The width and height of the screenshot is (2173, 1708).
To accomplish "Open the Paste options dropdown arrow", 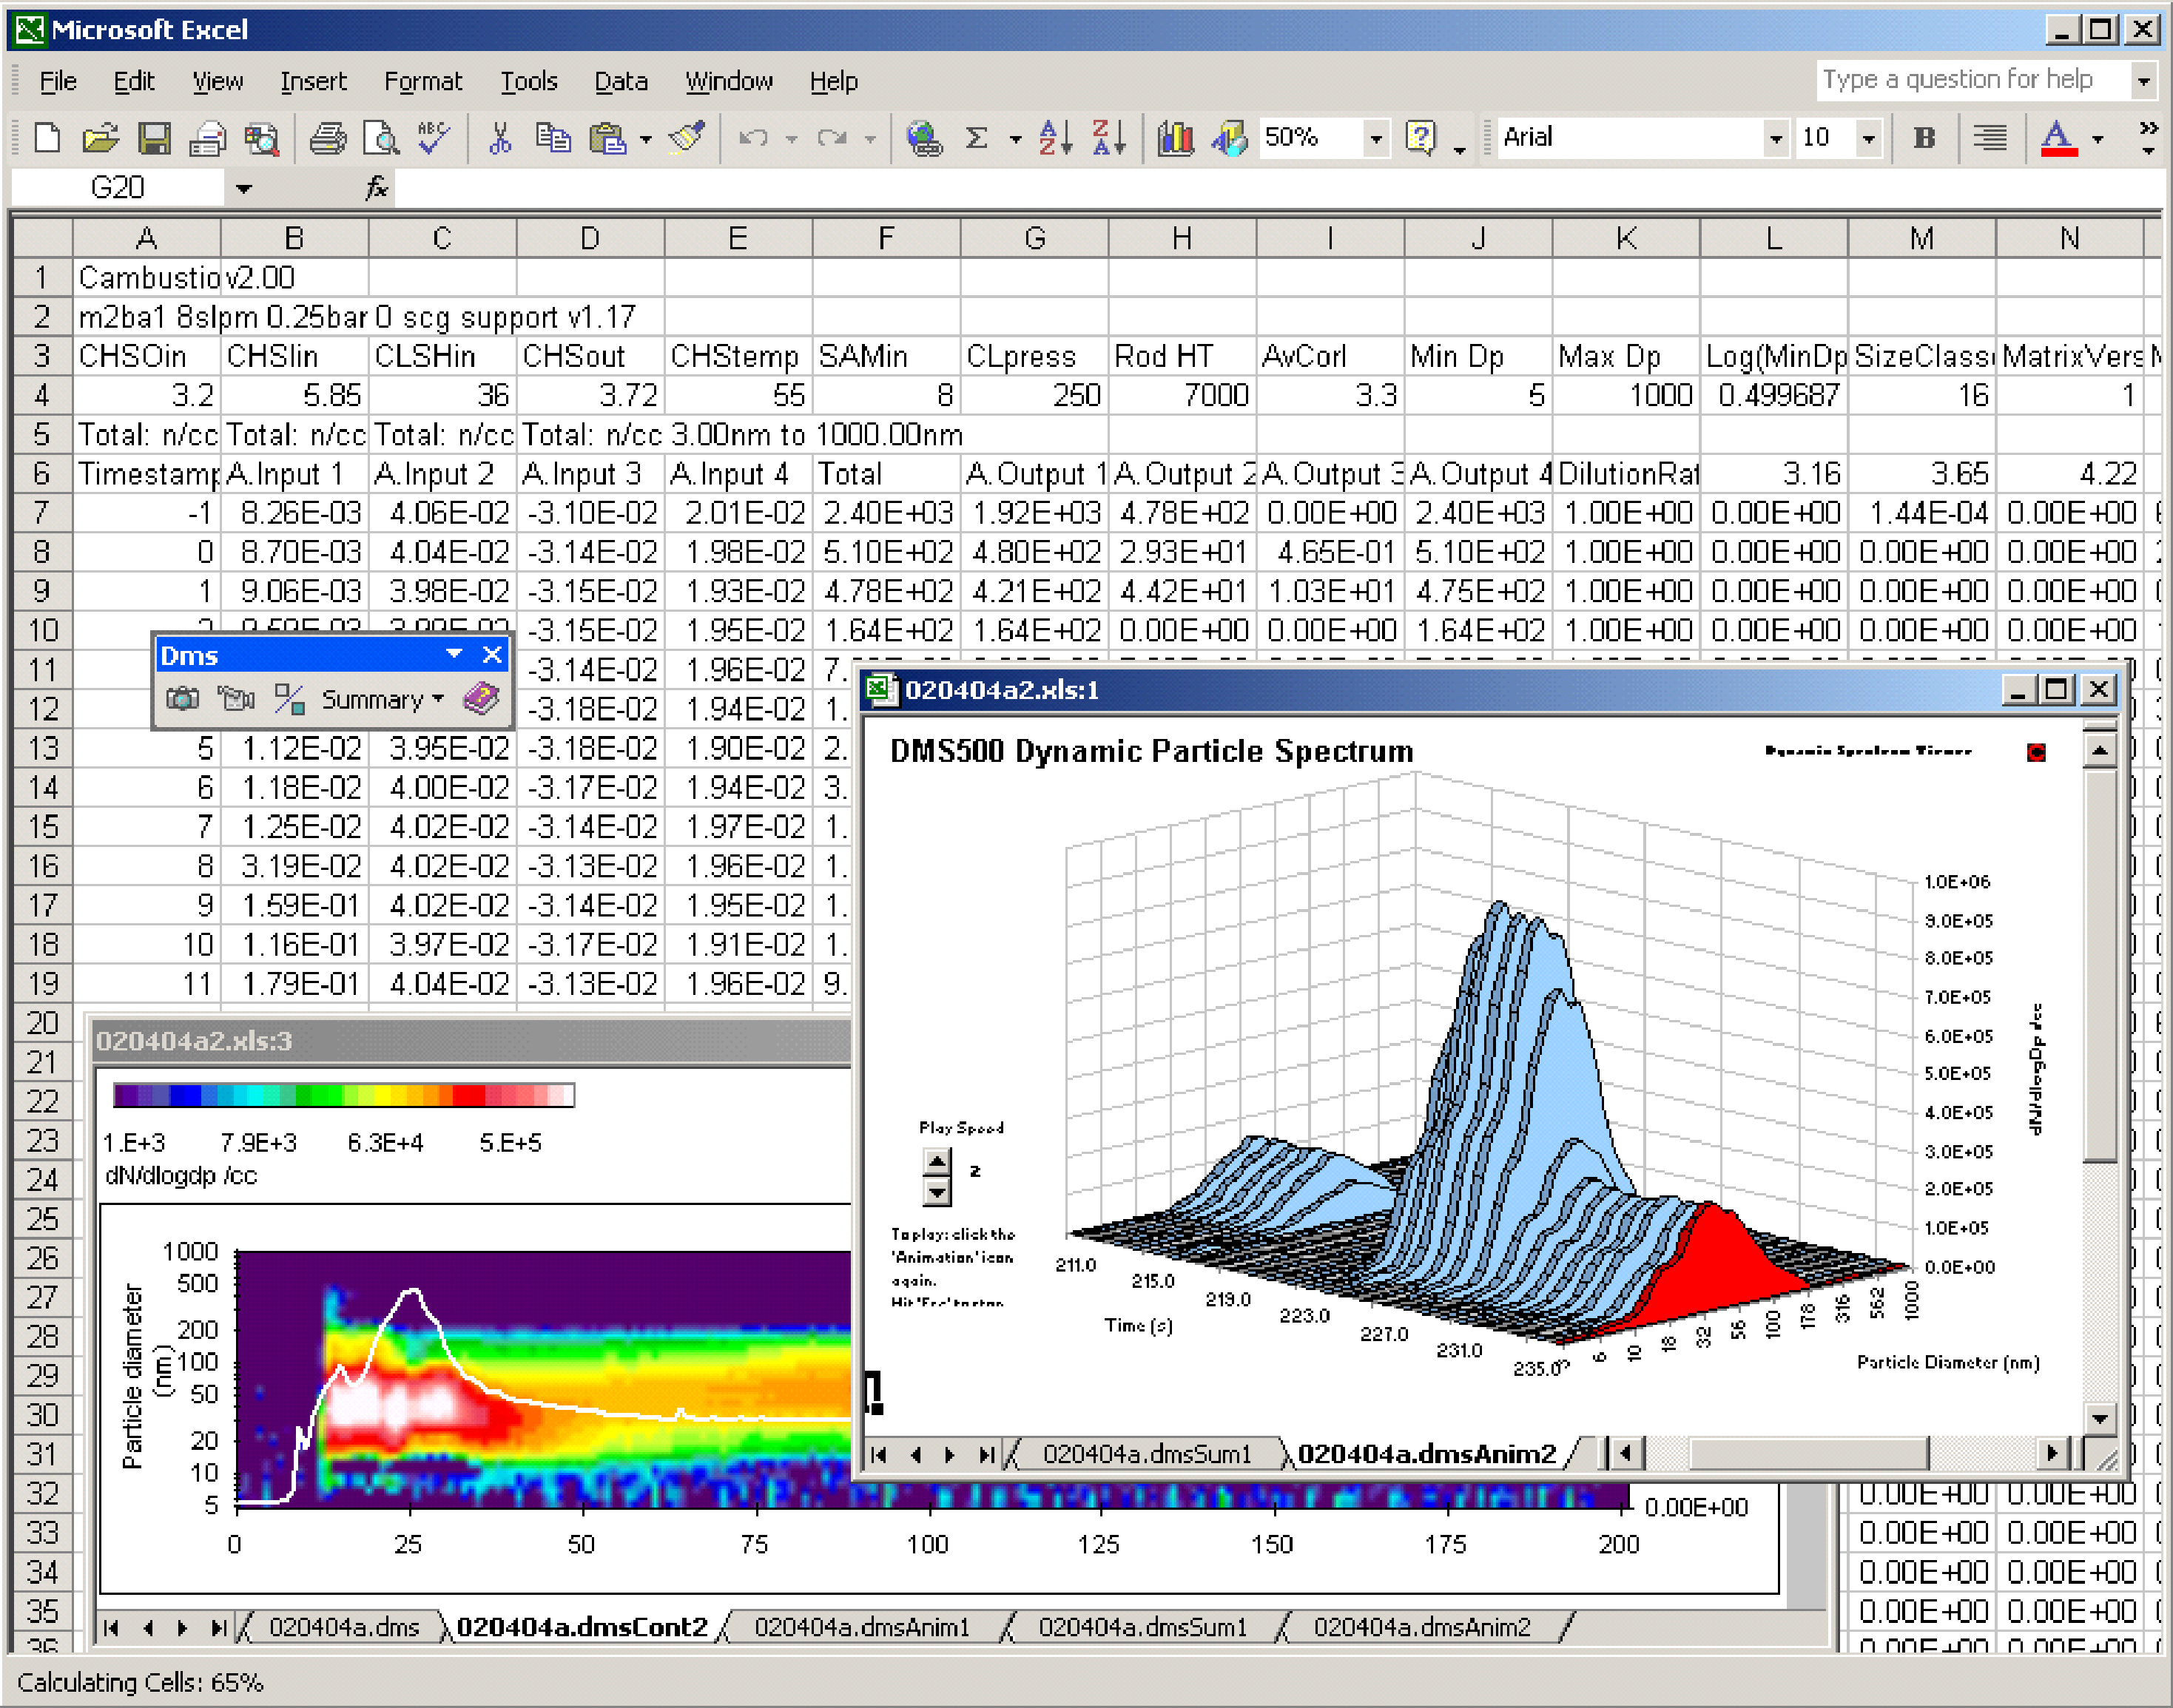I will click(646, 138).
